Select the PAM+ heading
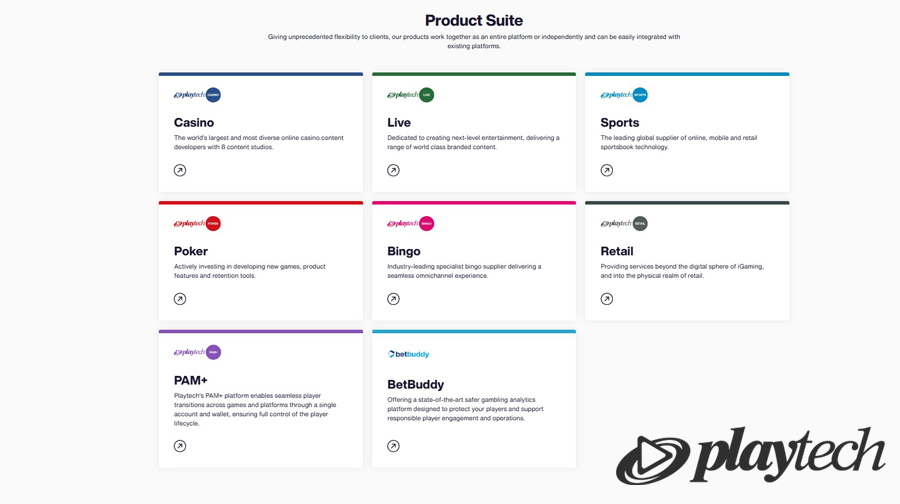The image size is (900, 504). pos(191,380)
